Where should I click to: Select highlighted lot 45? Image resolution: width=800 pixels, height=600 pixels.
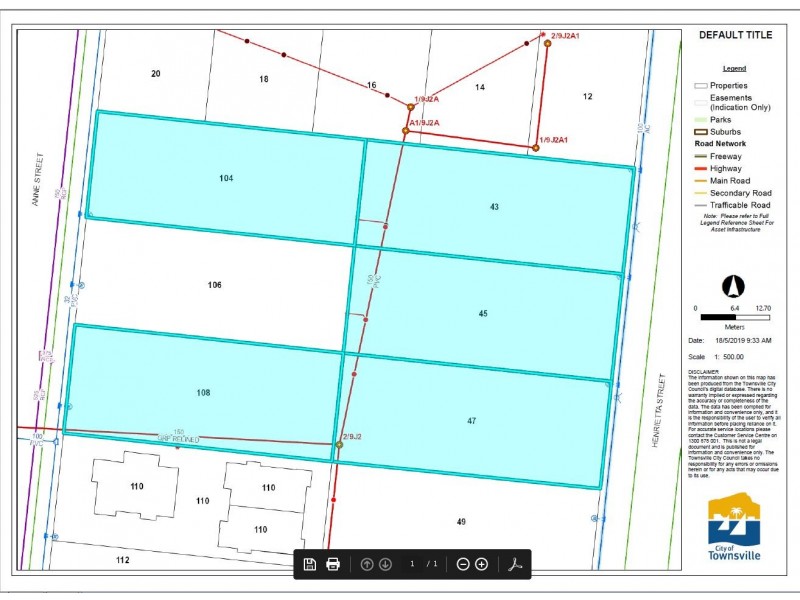(483, 313)
